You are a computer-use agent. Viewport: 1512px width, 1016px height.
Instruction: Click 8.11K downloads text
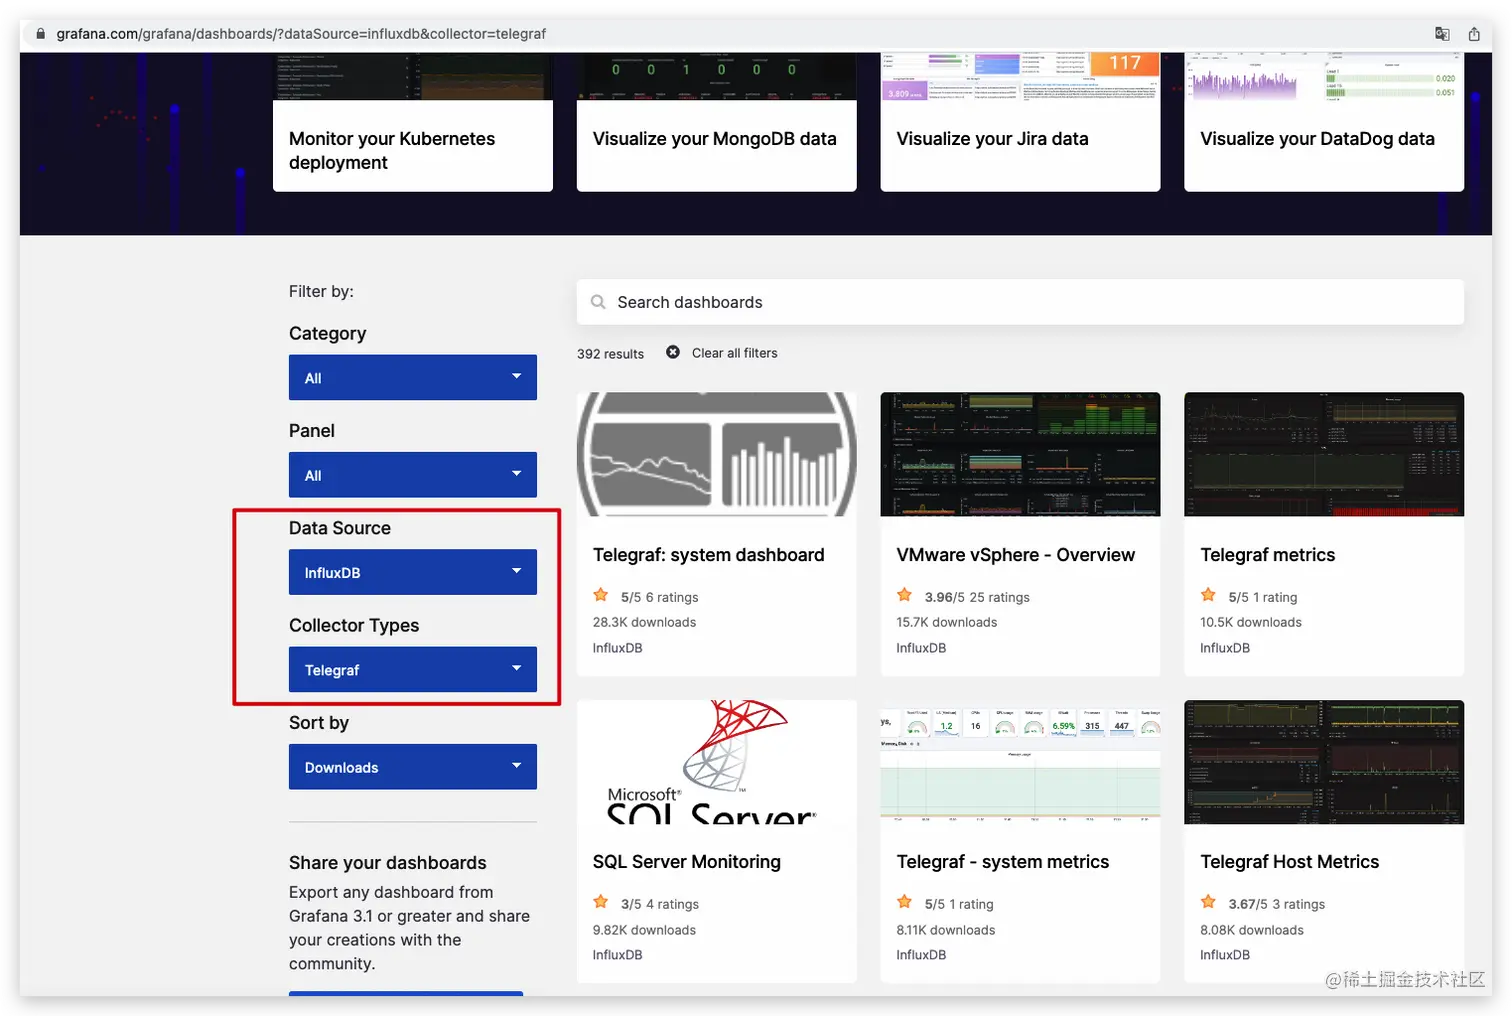click(945, 930)
